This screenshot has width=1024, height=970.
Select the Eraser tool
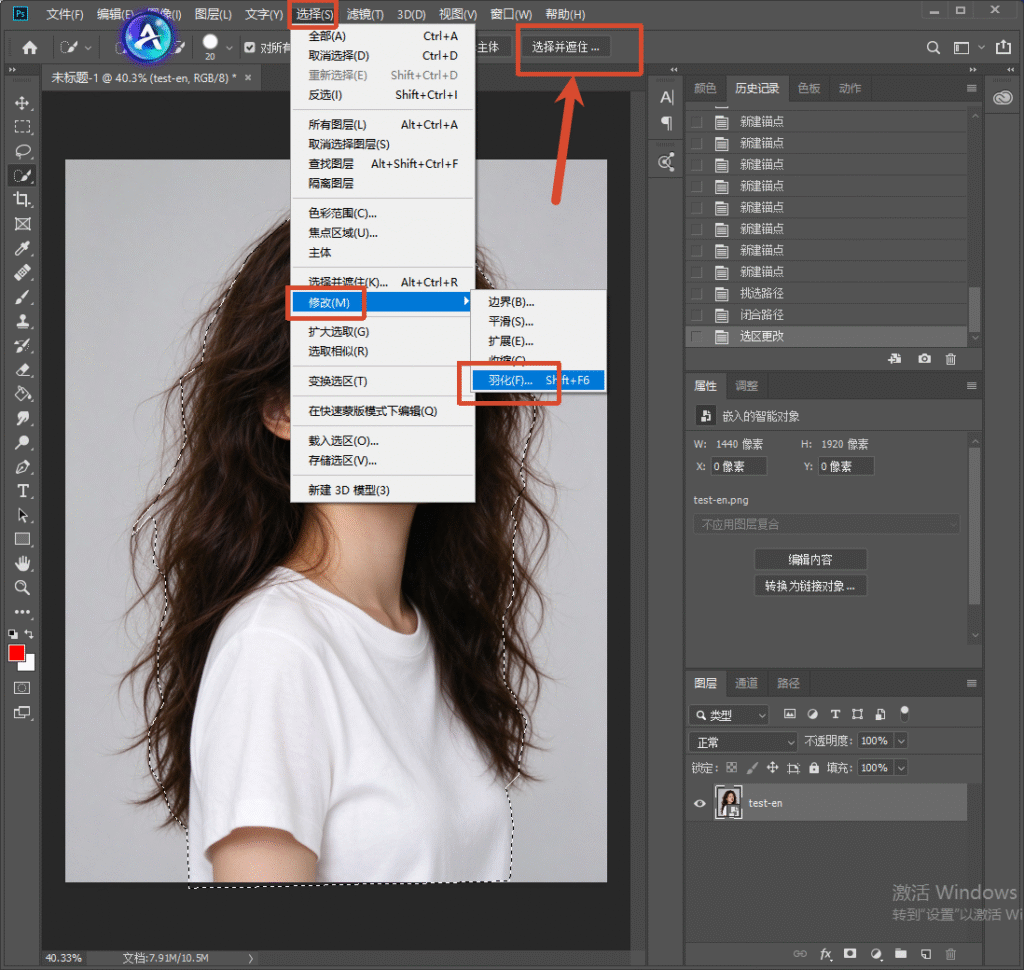tap(22, 370)
